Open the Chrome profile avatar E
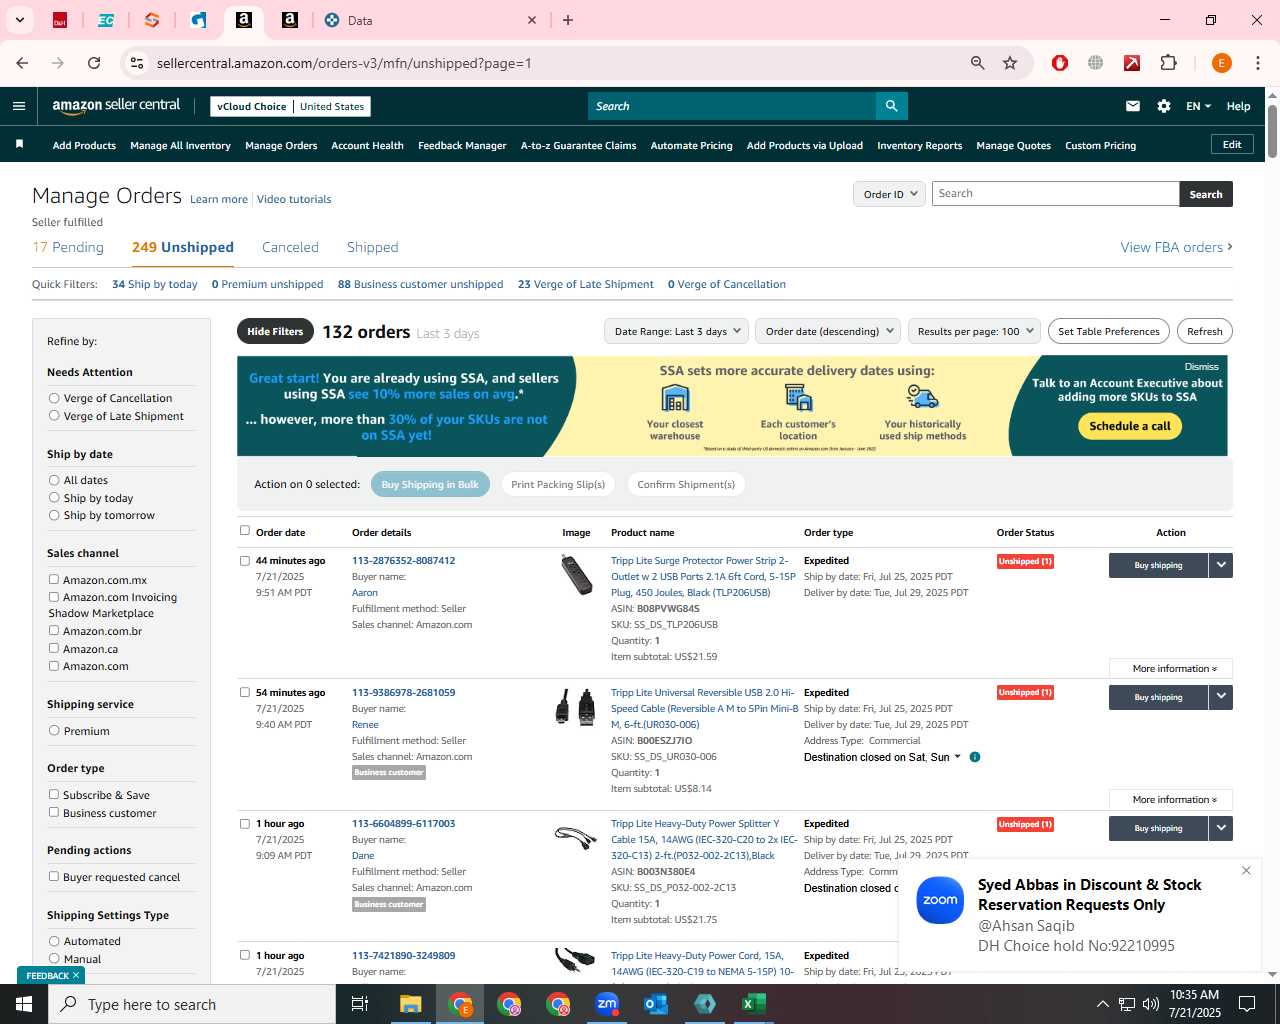This screenshot has width=1280, height=1024. pyautogui.click(x=1221, y=63)
